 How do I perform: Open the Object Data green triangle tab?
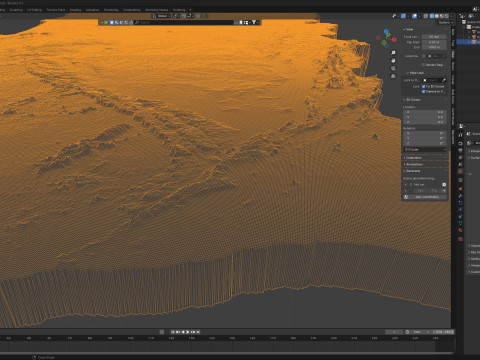[x=460, y=223]
